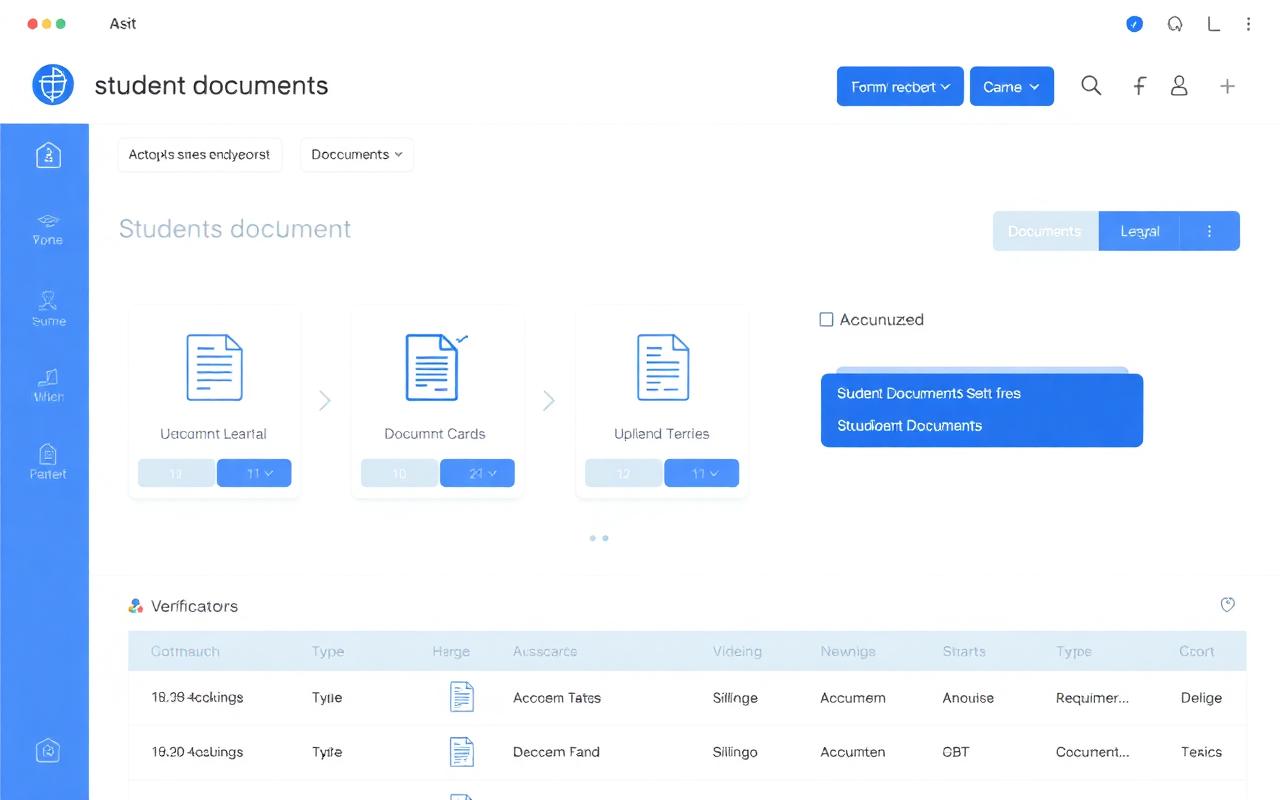Expand the Came dropdown button
The height and width of the screenshot is (800, 1280).
pos(1012,87)
